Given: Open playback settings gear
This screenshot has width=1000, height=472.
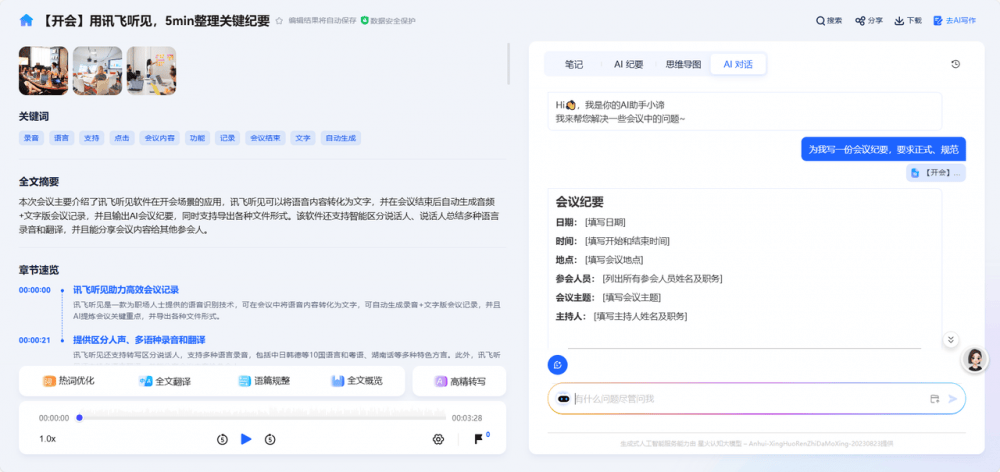Looking at the screenshot, I should tap(438, 439).
